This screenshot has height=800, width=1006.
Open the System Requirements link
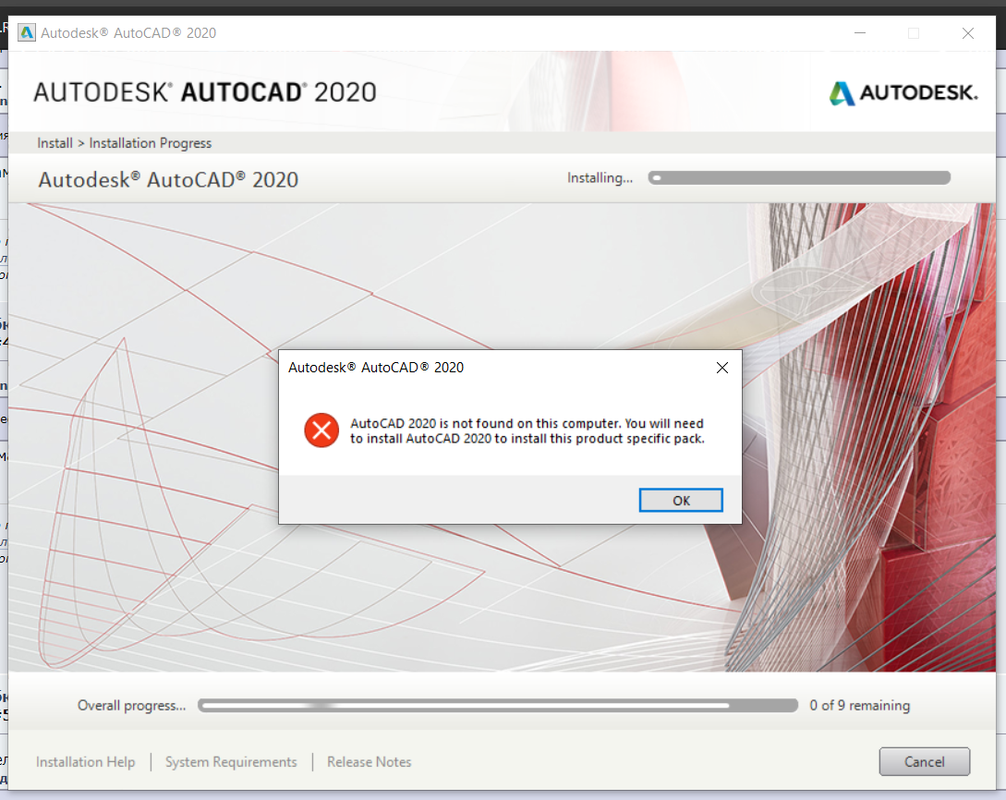231,762
